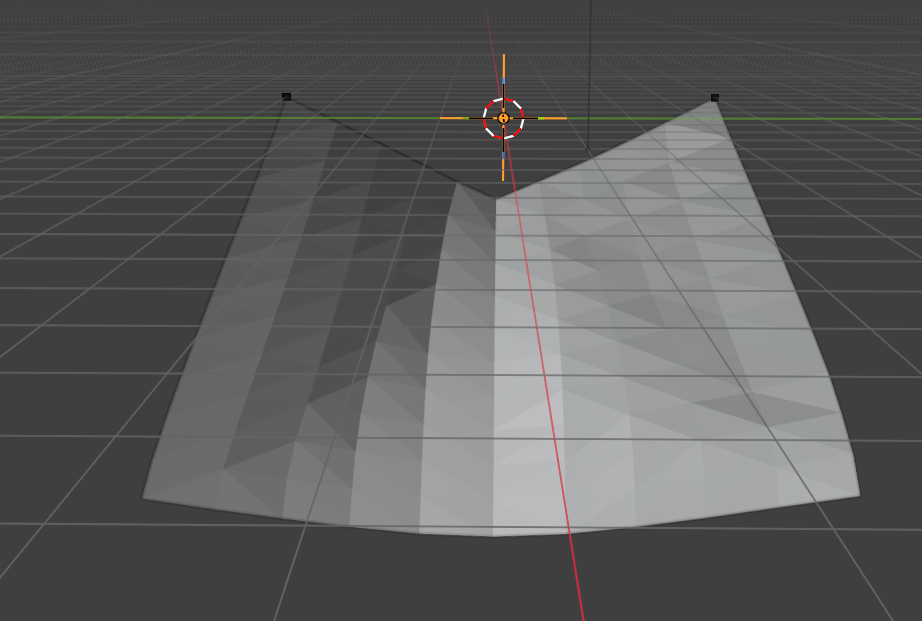The width and height of the screenshot is (922, 621).
Task: Click the lower end of the dark vertical line
Action: [588, 148]
